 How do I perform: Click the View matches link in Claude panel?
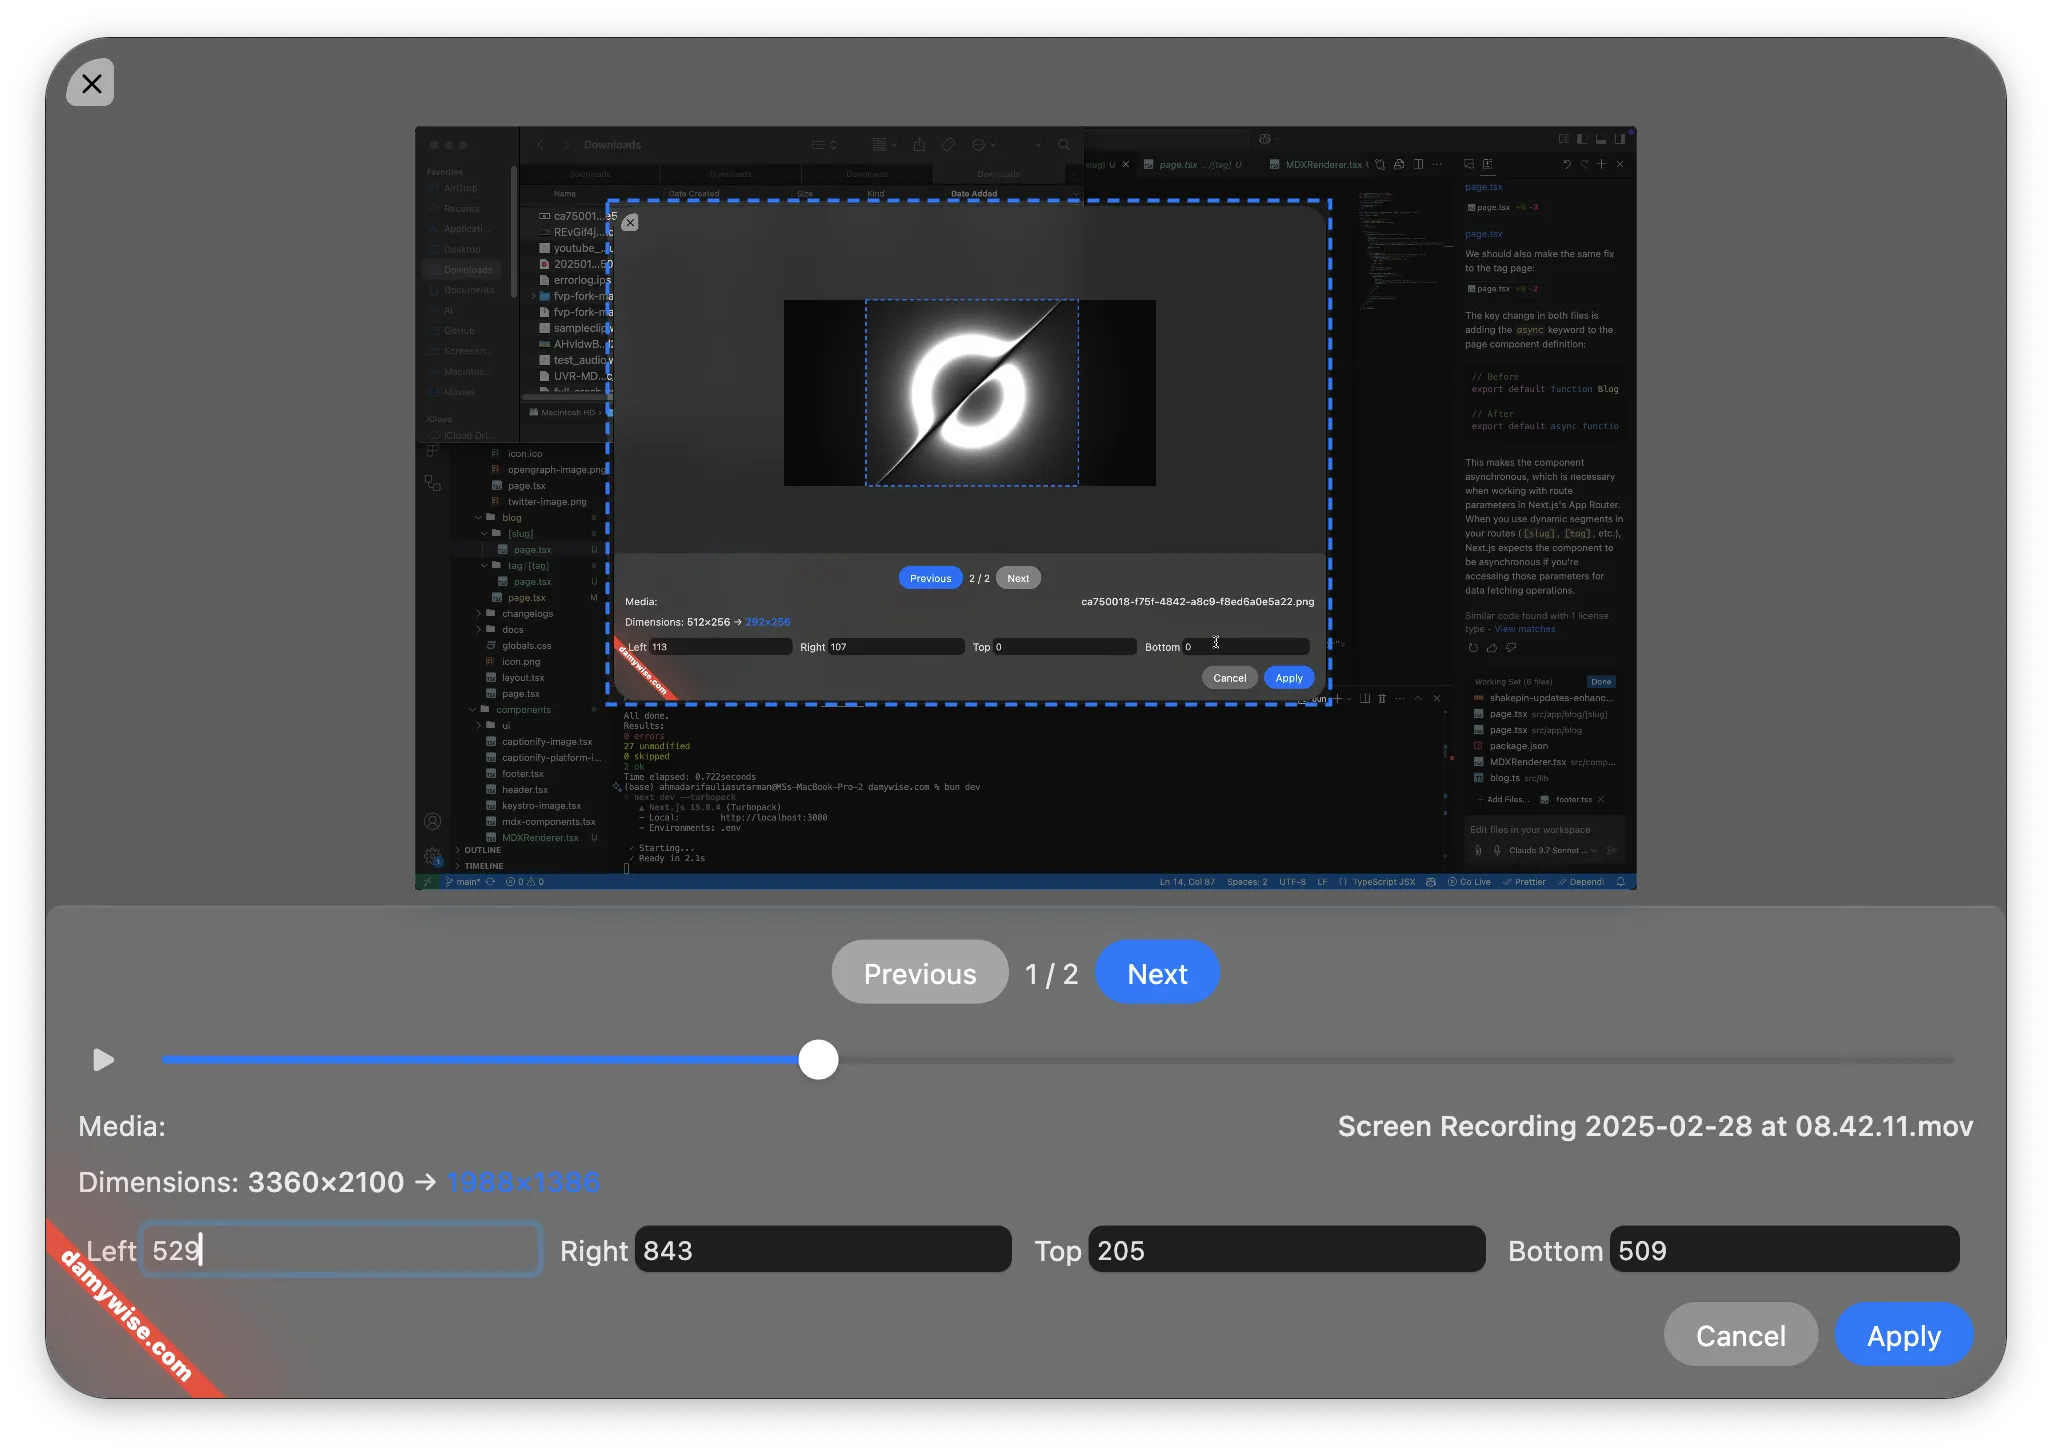pos(1525,629)
